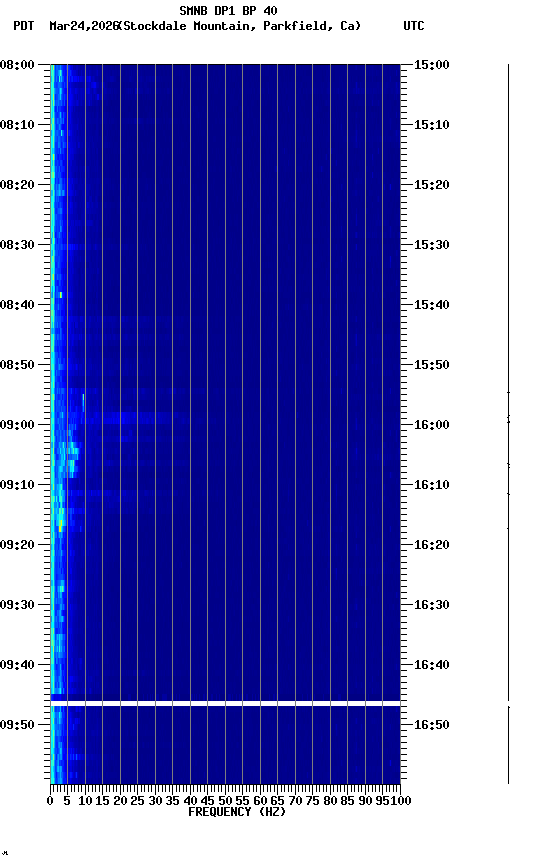The height and width of the screenshot is (864, 552).
Task: Click the seismogram trace line at right
Action: [x=508, y=424]
